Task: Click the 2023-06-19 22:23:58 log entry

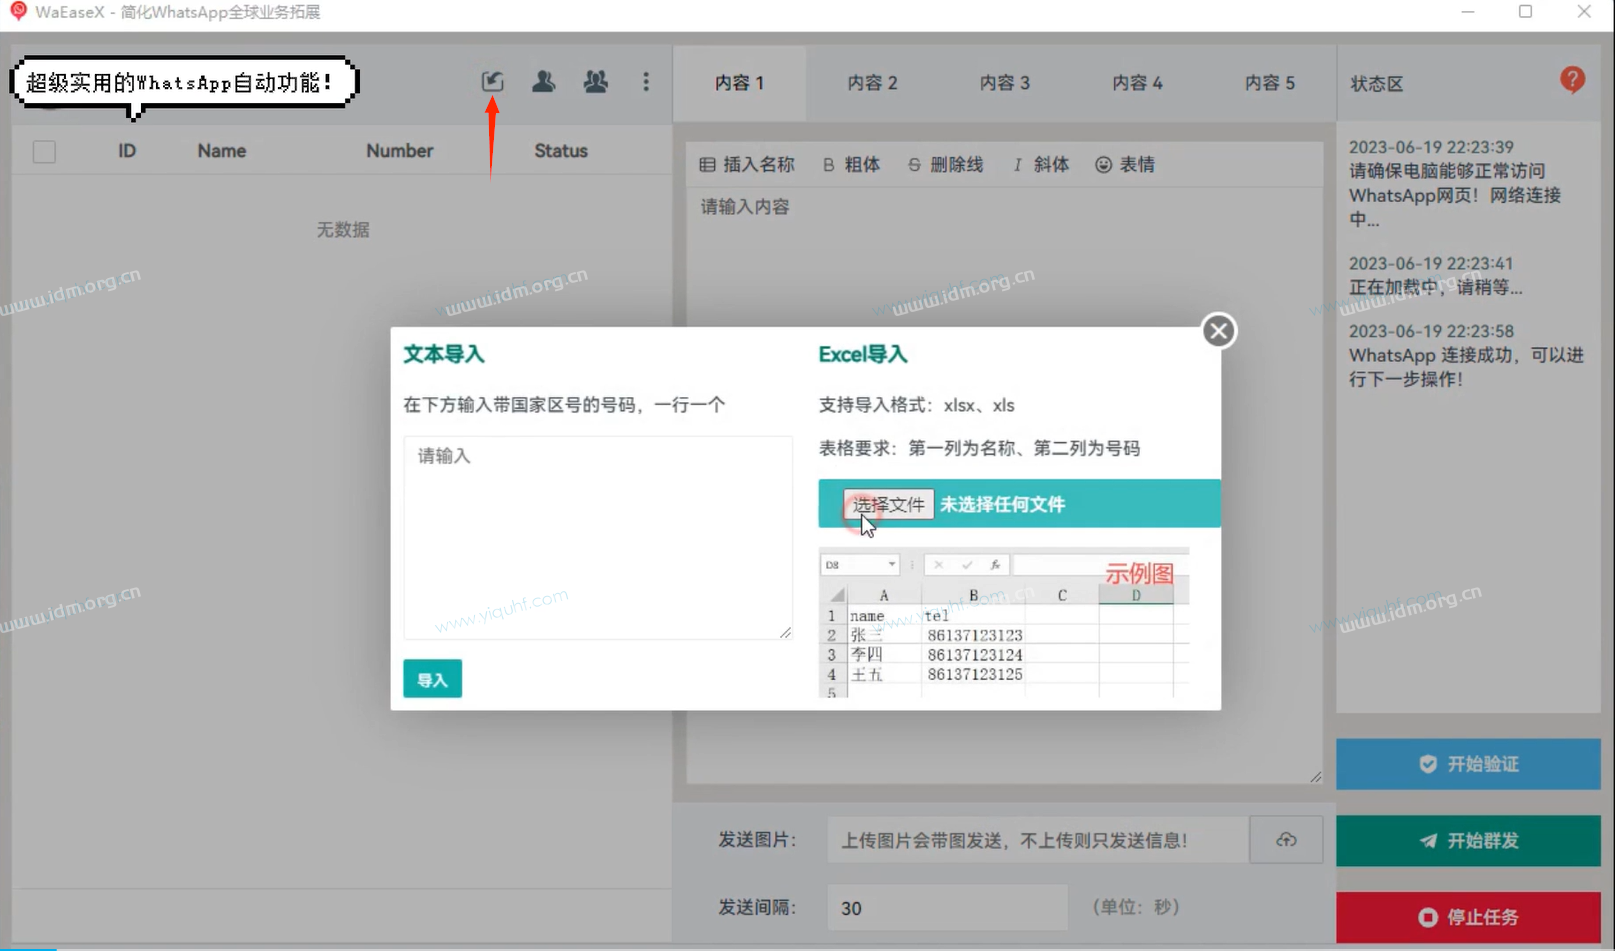Action: pos(1467,355)
